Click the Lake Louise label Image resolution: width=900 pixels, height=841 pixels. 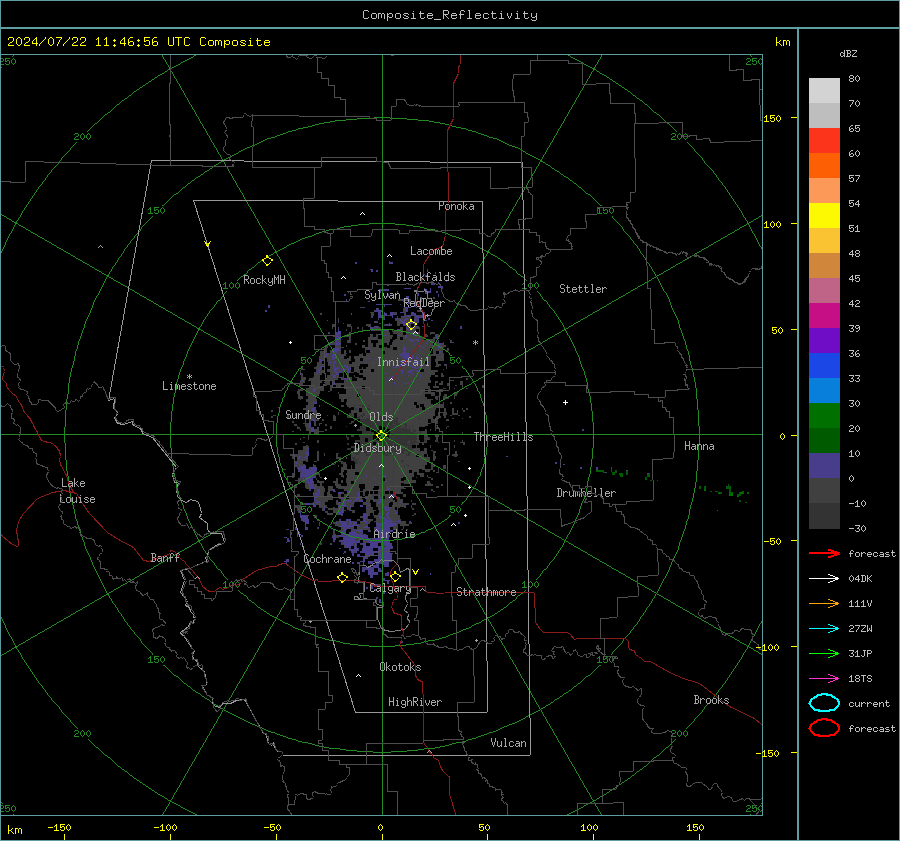click(77, 491)
